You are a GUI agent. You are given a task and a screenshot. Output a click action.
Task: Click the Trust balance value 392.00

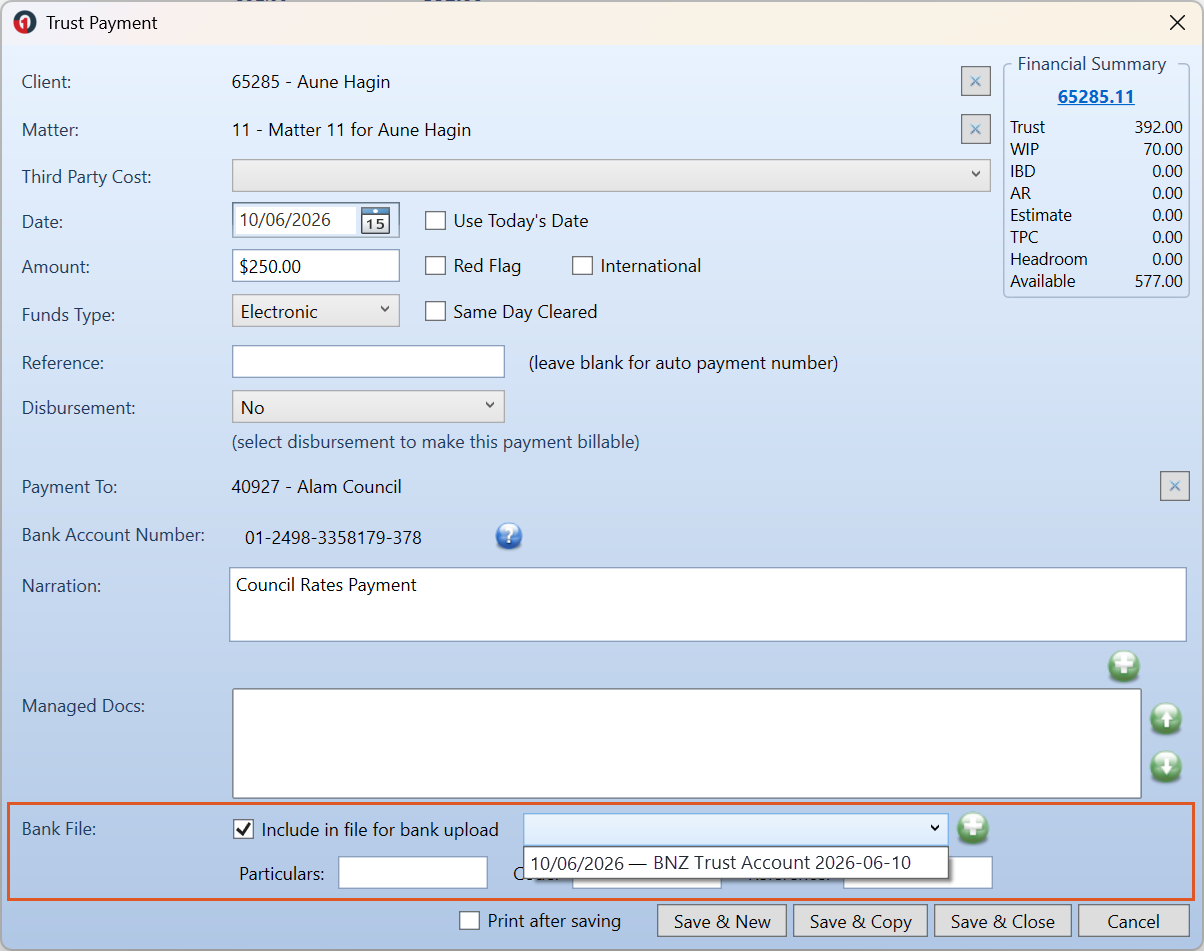click(x=1160, y=127)
